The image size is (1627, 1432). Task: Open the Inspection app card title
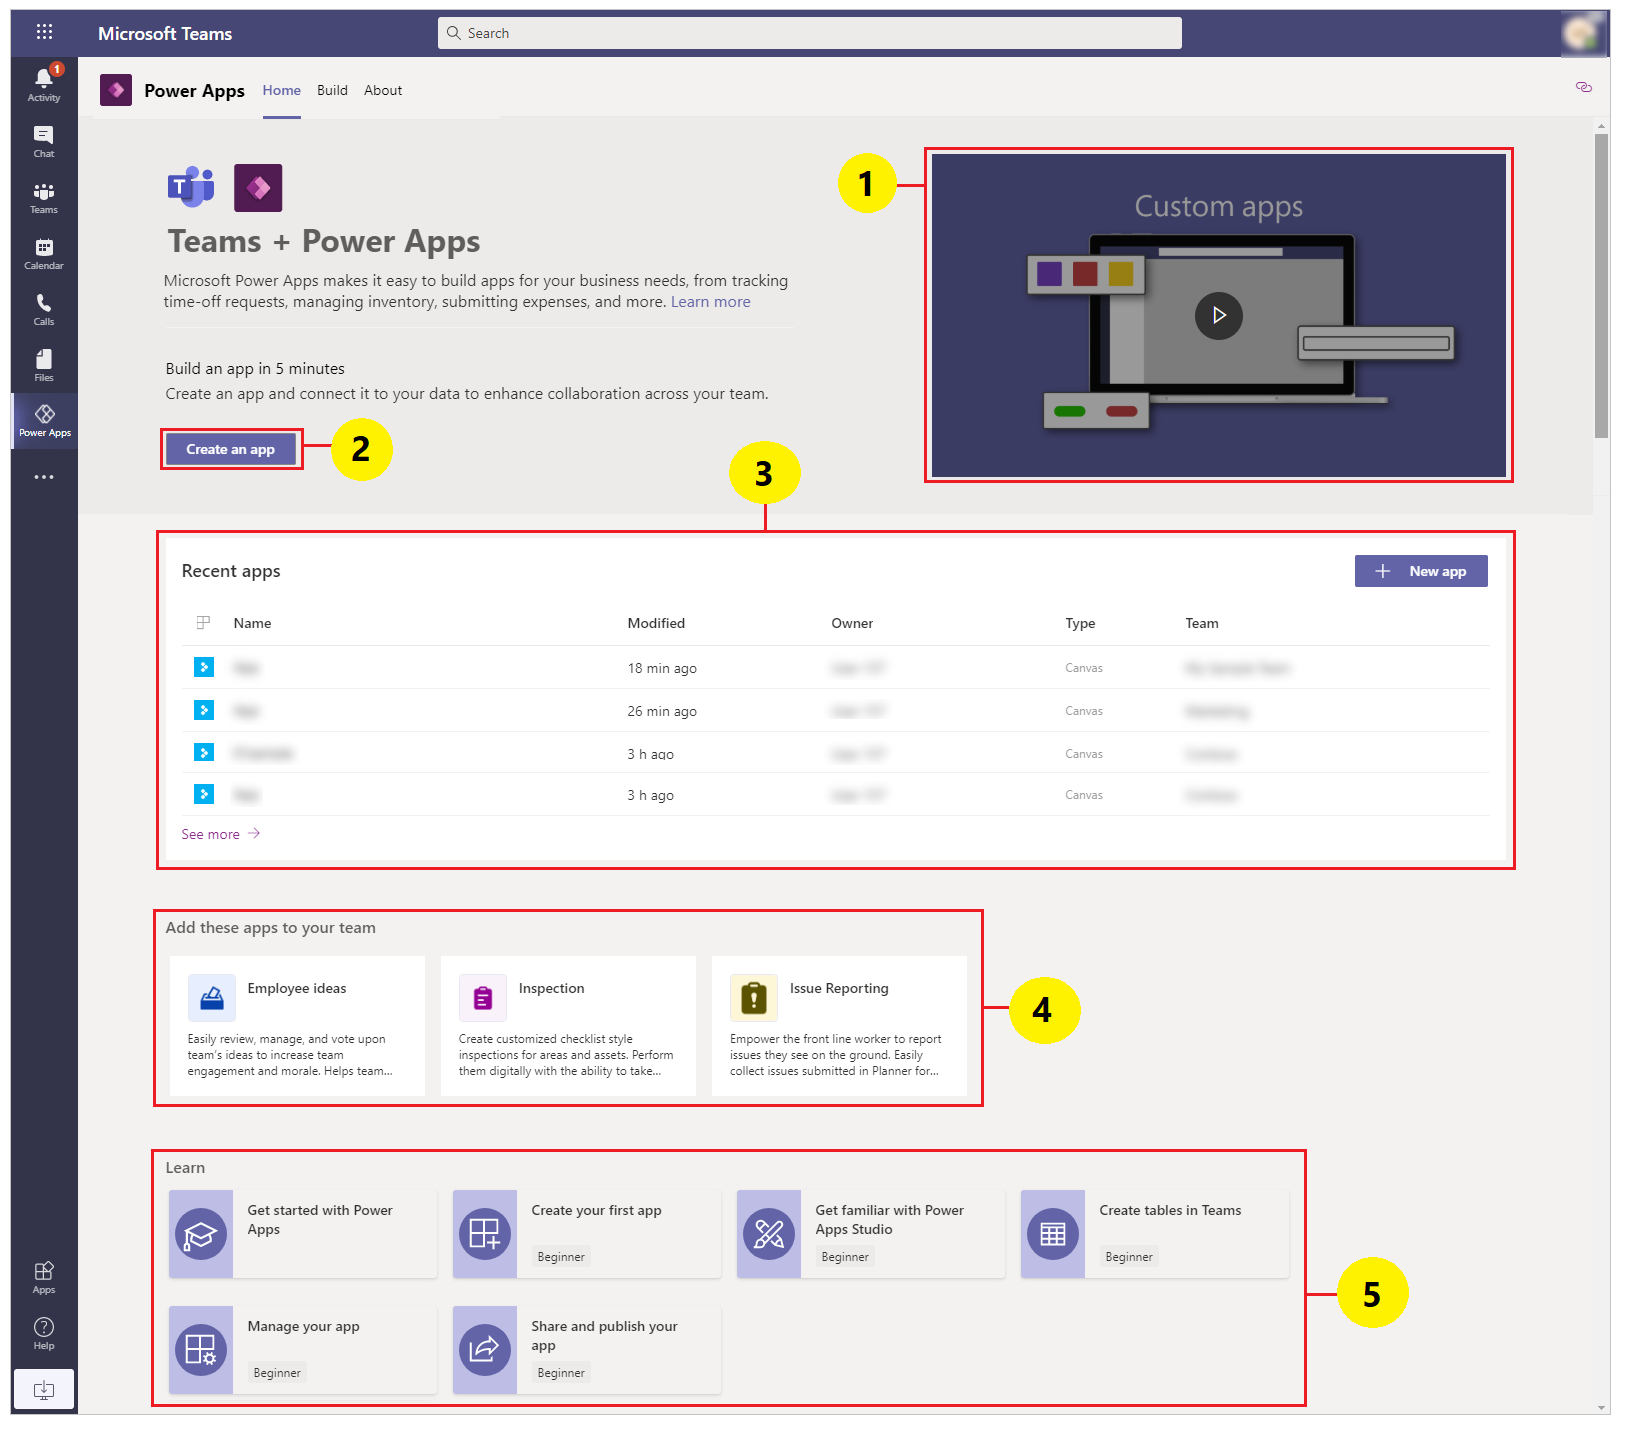tap(551, 988)
